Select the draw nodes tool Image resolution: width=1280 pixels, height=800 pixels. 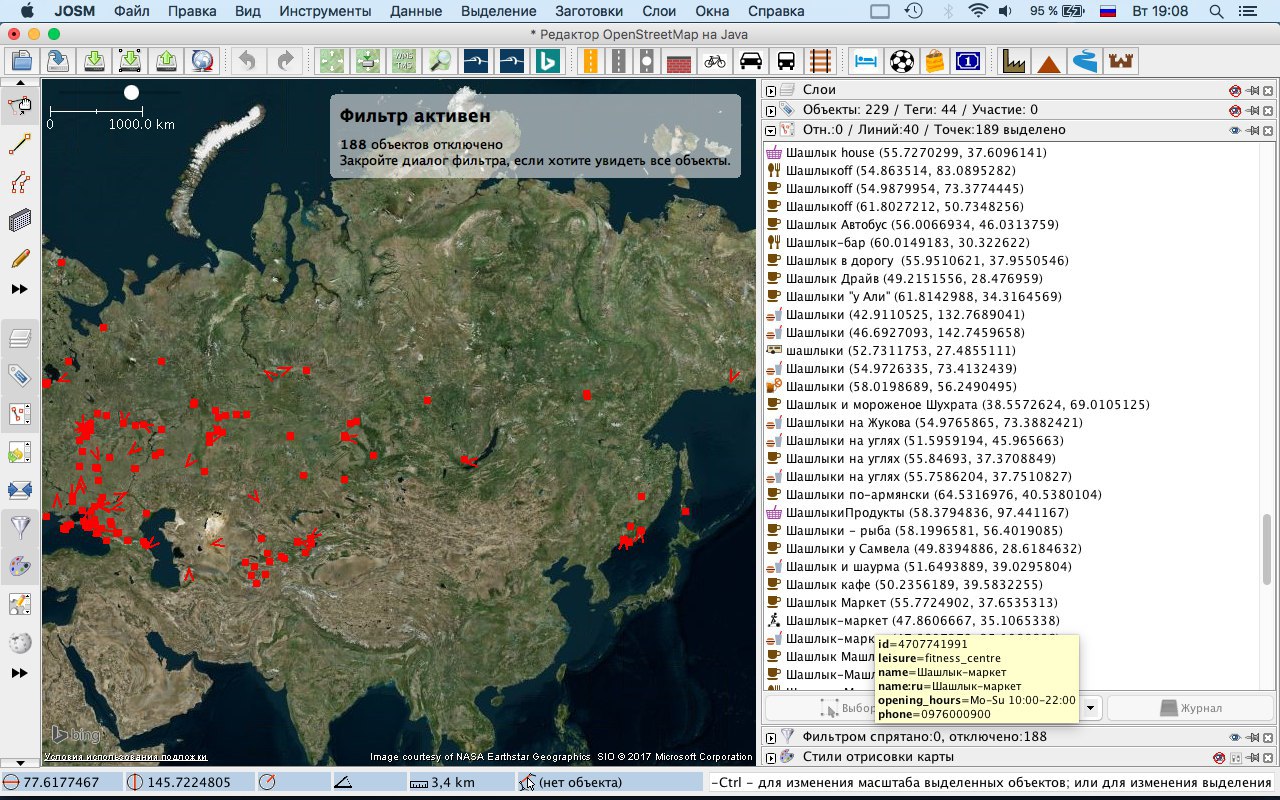(x=19, y=146)
